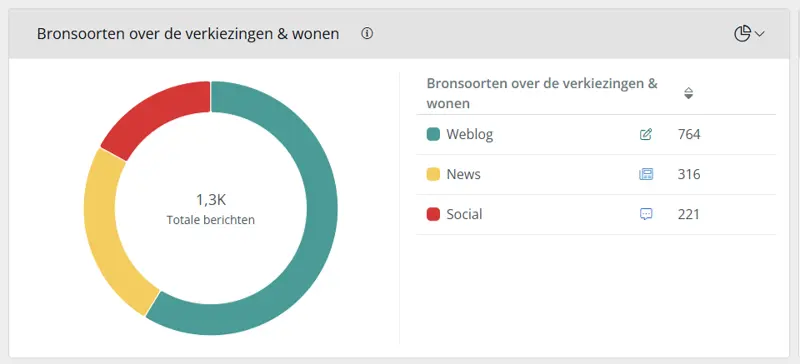
Task: Select the Social row label
Action: tap(464, 214)
